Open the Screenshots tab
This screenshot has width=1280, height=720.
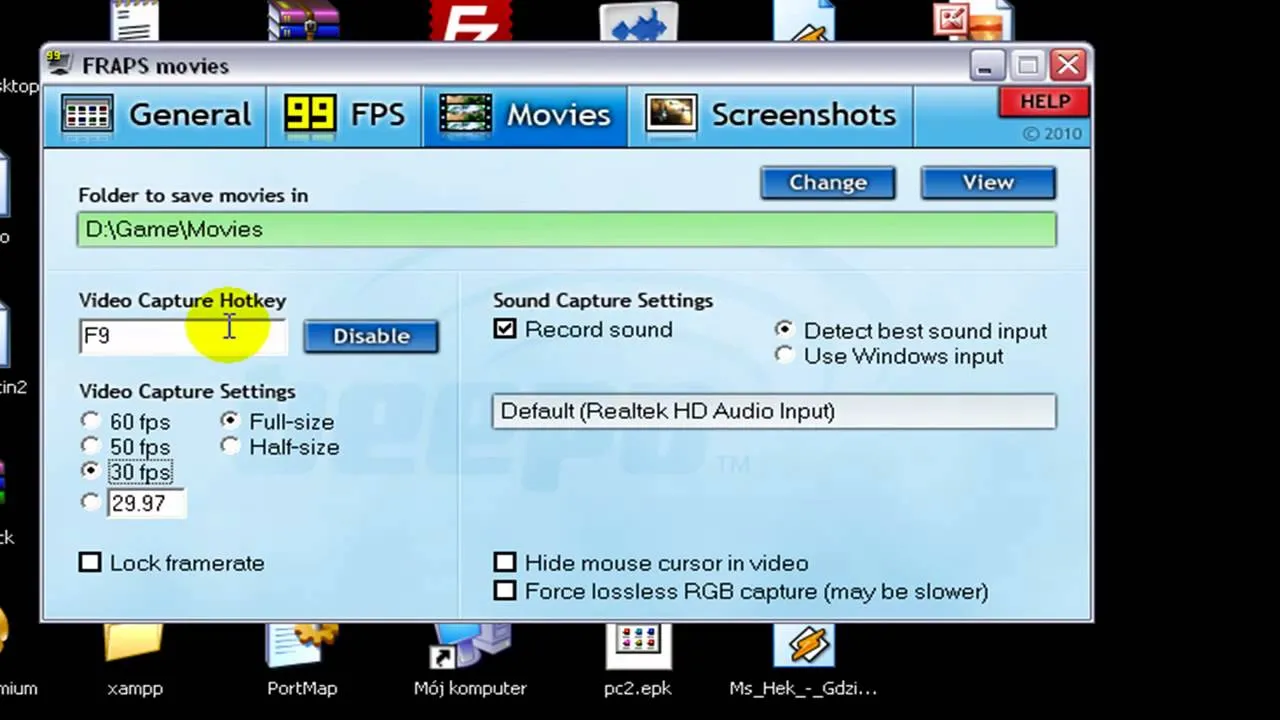(x=770, y=115)
